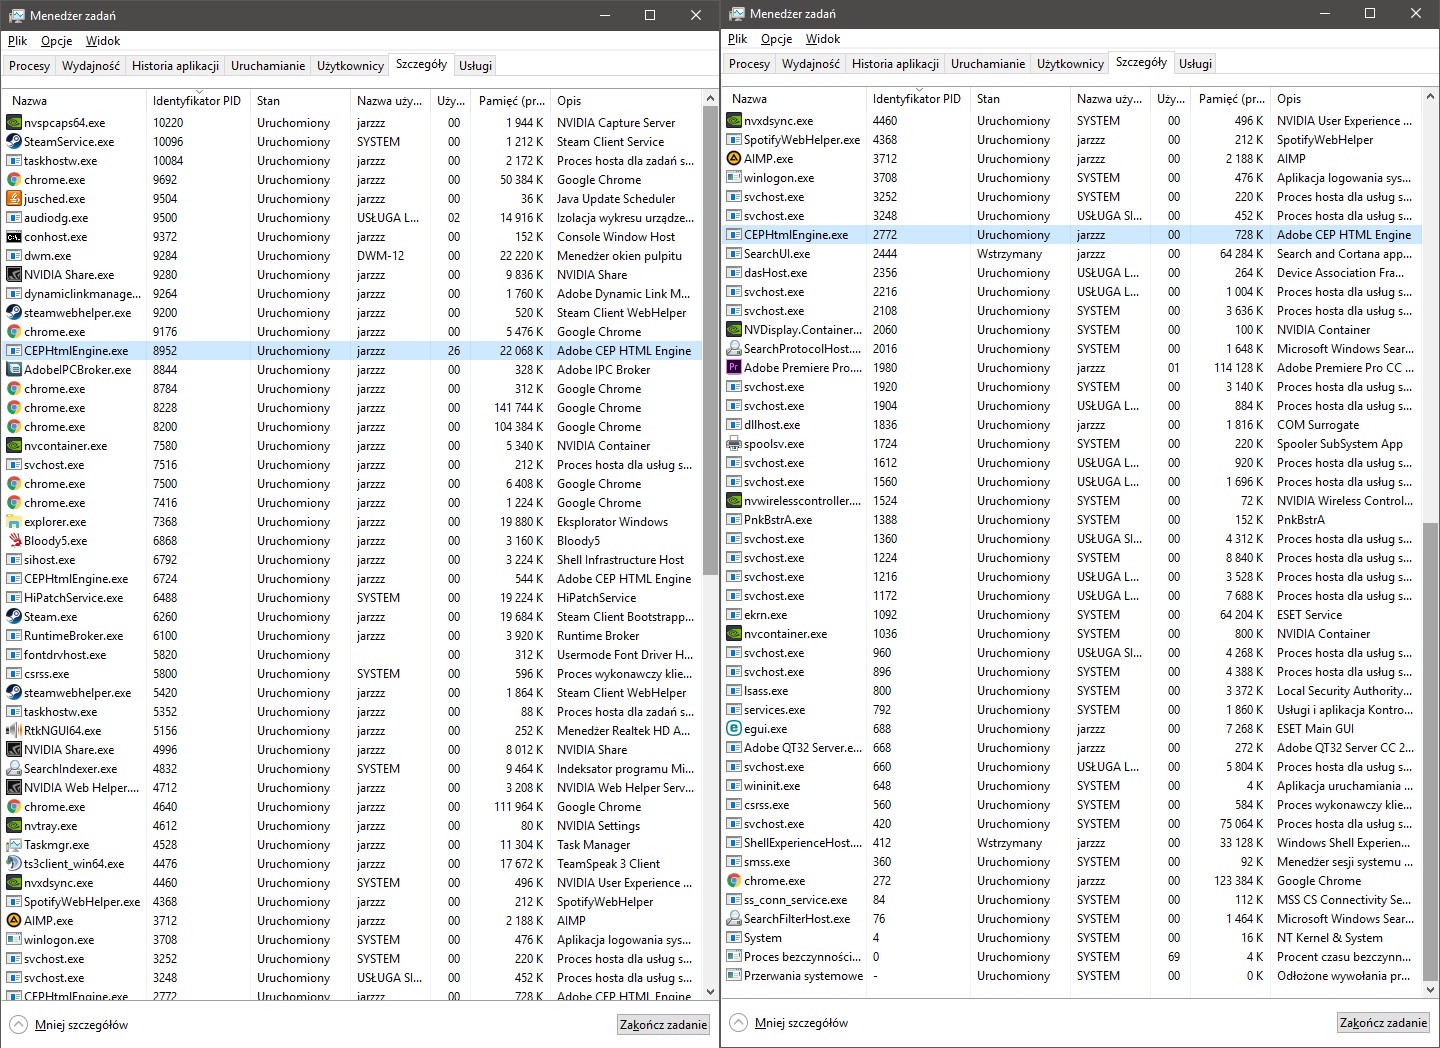Click Bloody5.exe red icon
The image size is (1440, 1048).
pos(14,541)
